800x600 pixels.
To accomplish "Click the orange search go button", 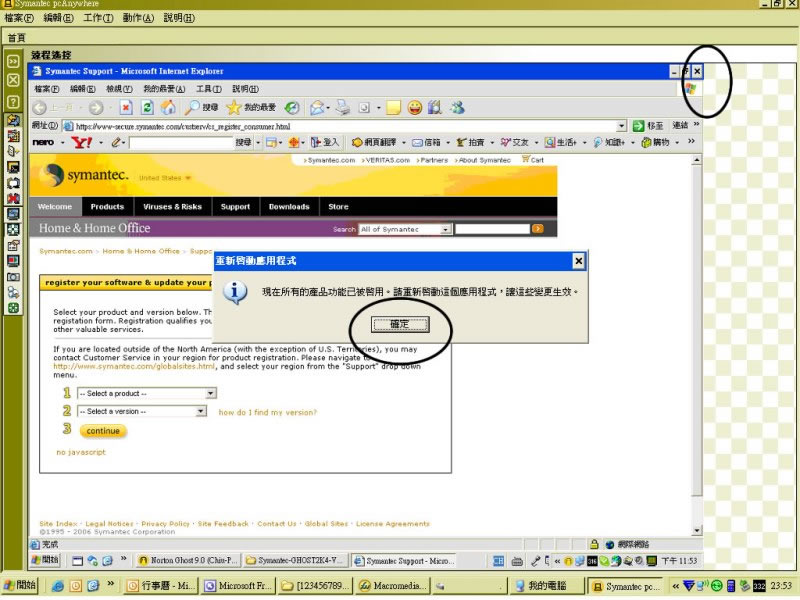I will tap(537, 229).
